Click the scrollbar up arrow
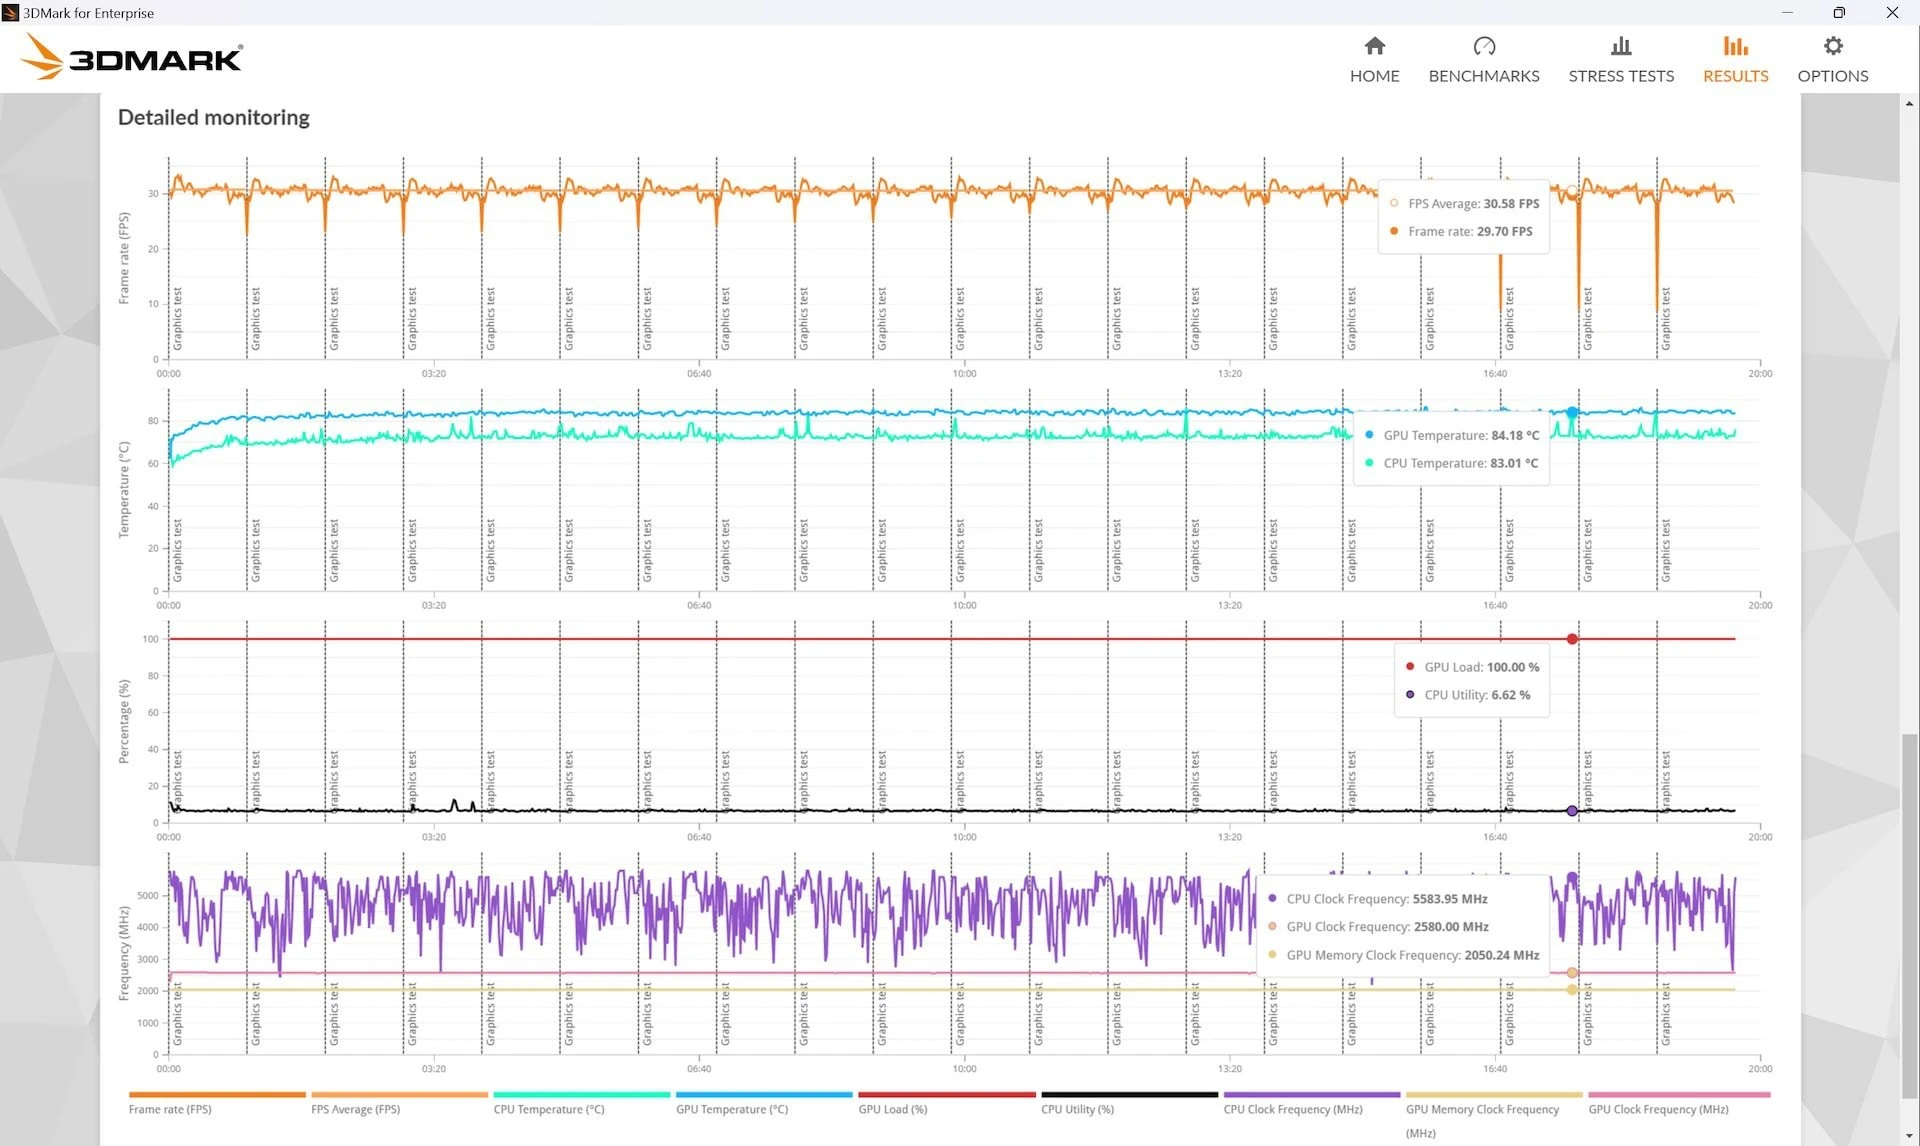The width and height of the screenshot is (1920, 1146). (x=1910, y=103)
